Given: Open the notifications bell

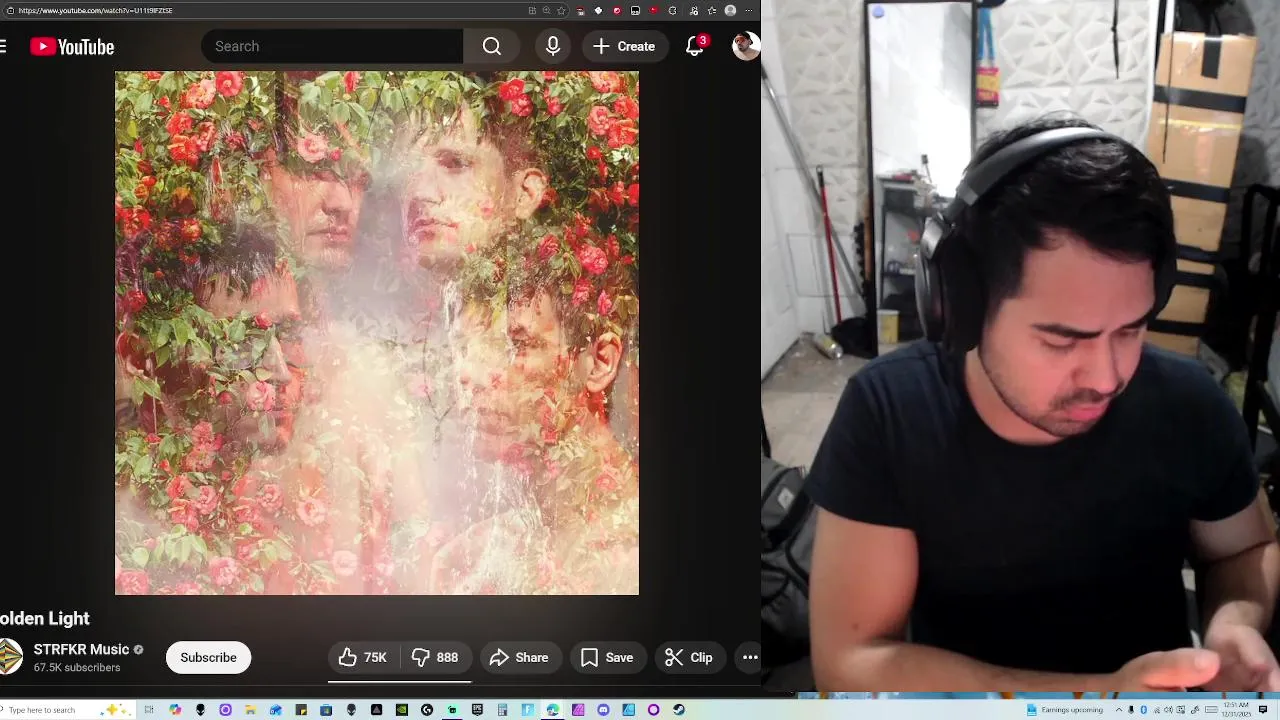Looking at the screenshot, I should (x=695, y=46).
